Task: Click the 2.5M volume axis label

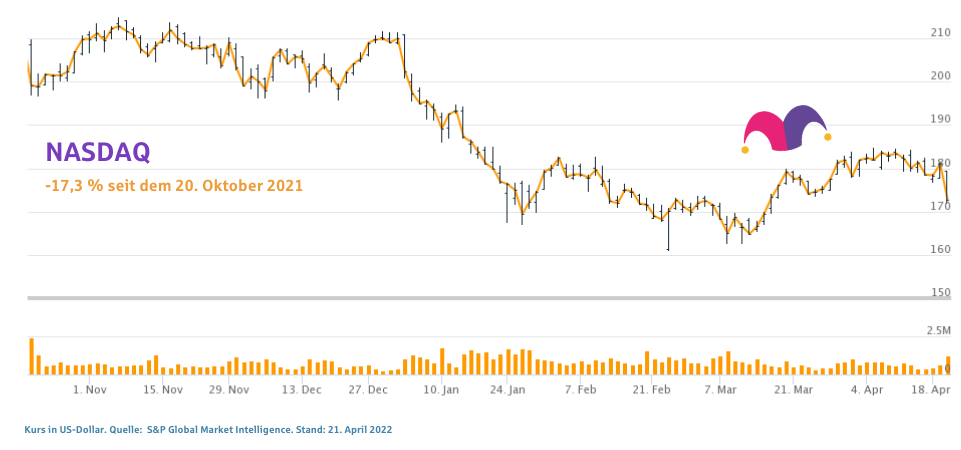Action: coord(938,330)
